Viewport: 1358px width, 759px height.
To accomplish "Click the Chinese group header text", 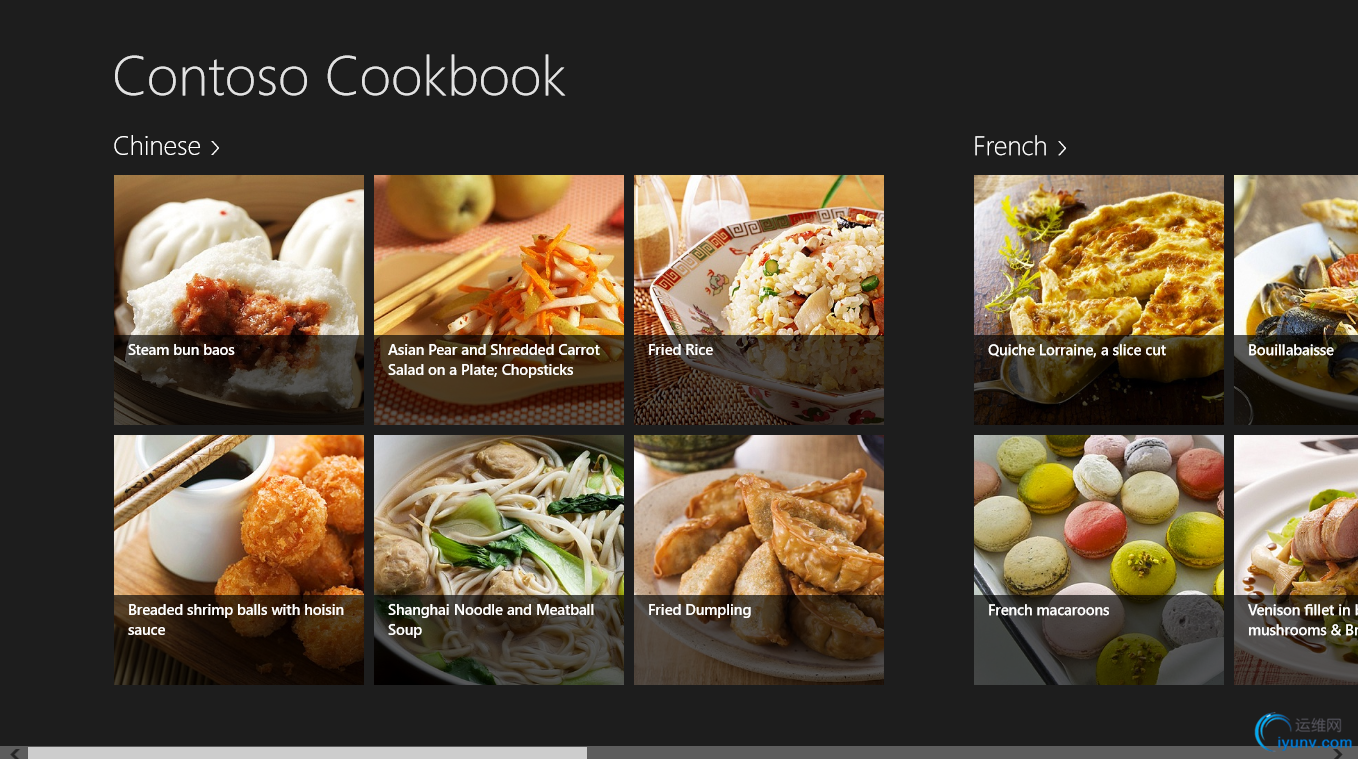I will point(157,147).
